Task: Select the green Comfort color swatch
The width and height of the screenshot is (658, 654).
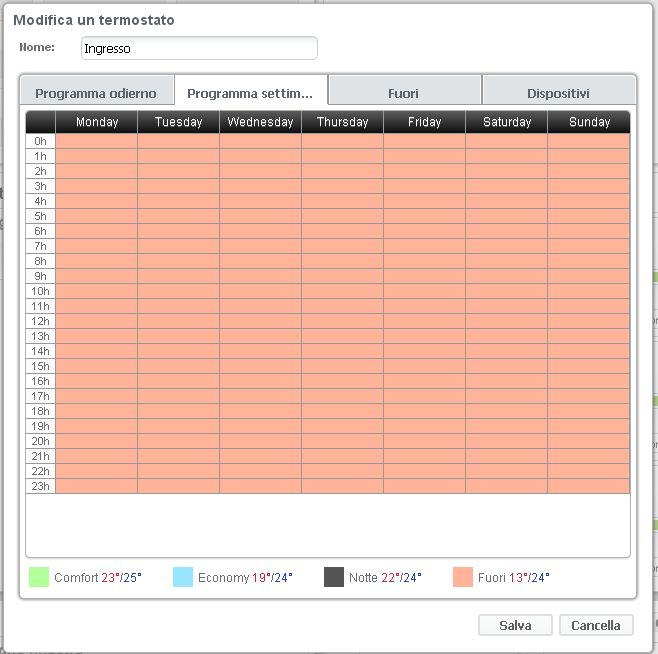Action: click(39, 577)
